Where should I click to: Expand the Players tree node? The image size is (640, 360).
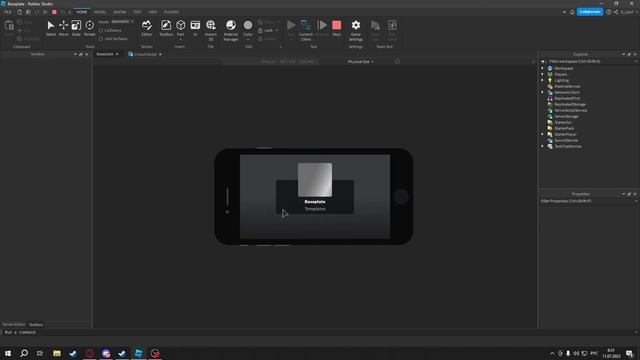click(543, 74)
